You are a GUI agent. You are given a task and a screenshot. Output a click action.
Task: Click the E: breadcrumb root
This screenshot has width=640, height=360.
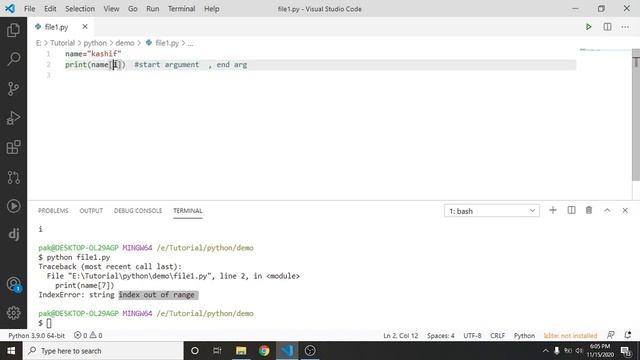(x=38, y=43)
